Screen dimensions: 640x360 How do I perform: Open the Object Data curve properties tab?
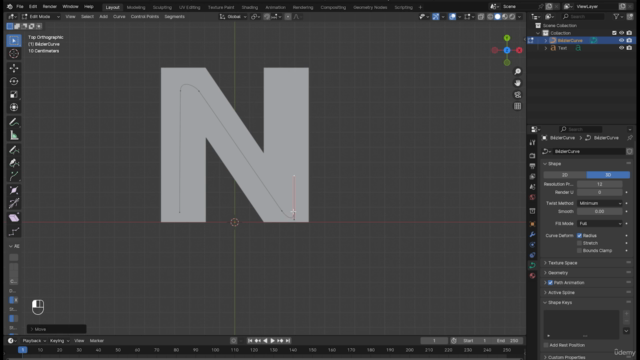[532, 265]
